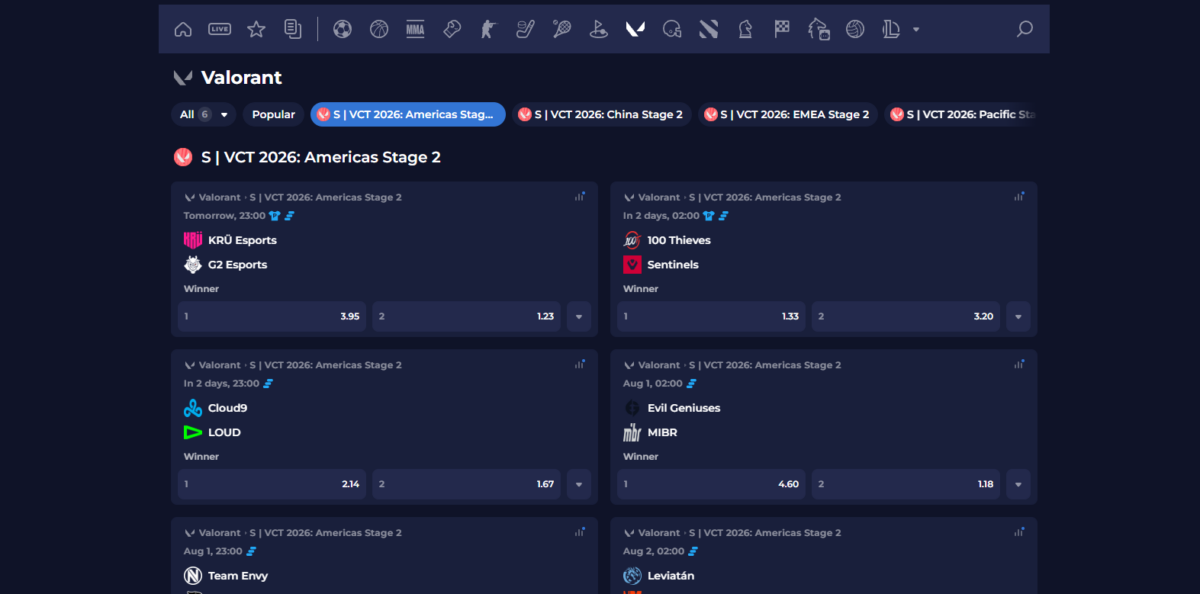The image size is (1200, 594).
Task: Bet on 100 Thieves at 1.33
Action: [711, 317]
